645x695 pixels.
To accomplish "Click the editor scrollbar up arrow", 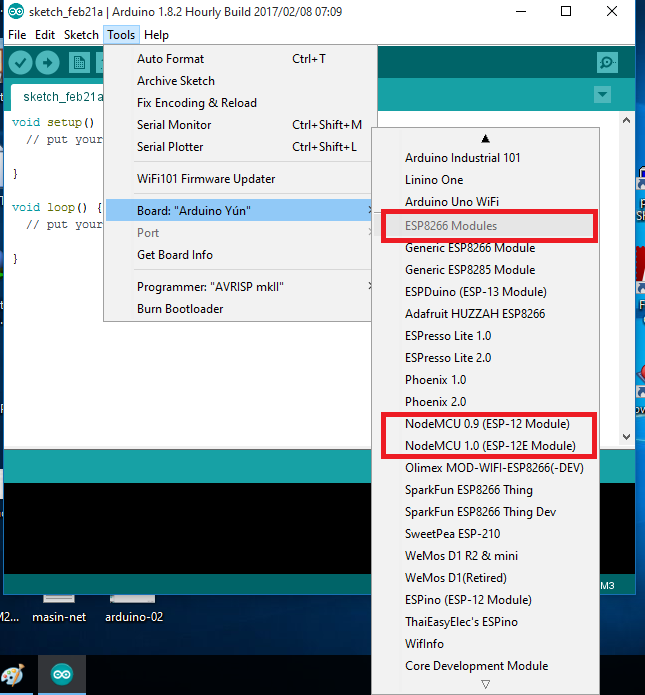I will pos(626,120).
